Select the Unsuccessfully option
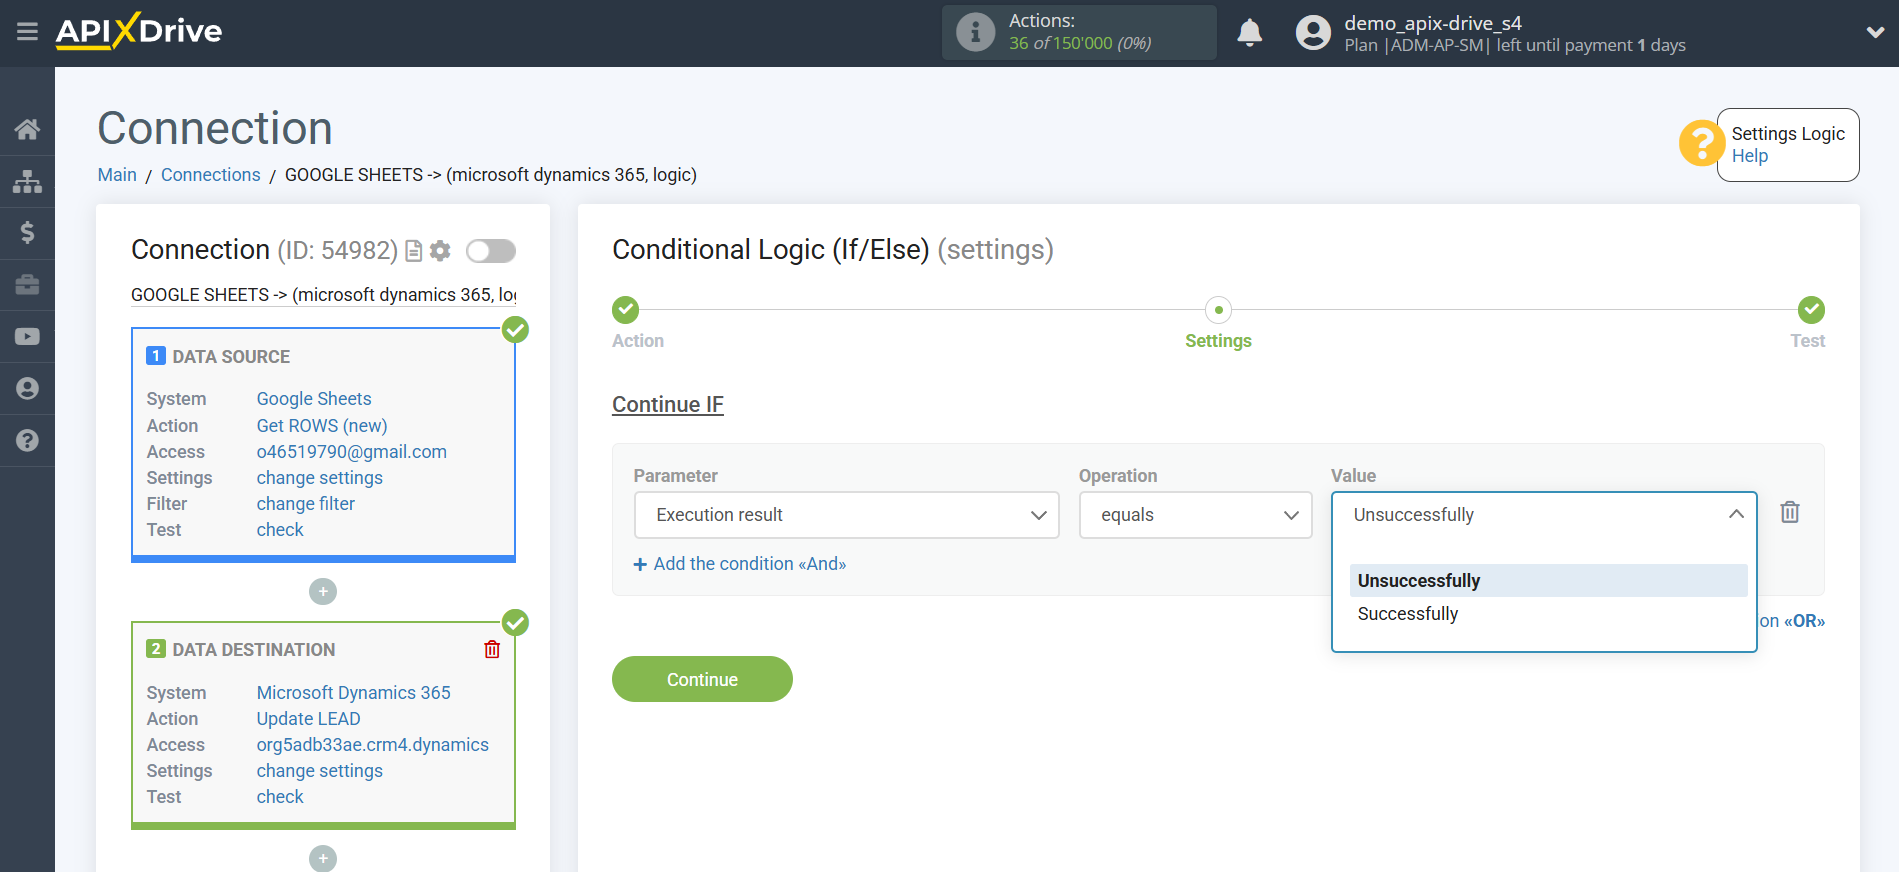1899x872 pixels. 1548,581
